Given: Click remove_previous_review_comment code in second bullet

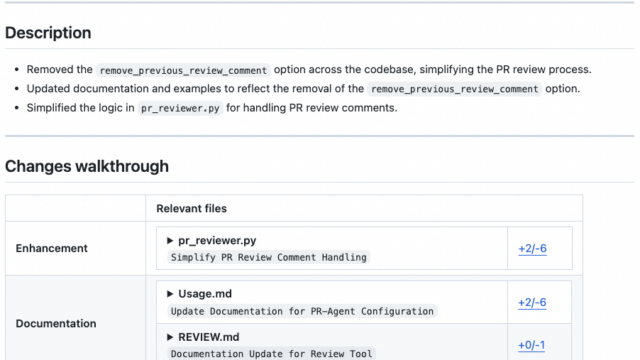Looking at the screenshot, I should (454, 89).
